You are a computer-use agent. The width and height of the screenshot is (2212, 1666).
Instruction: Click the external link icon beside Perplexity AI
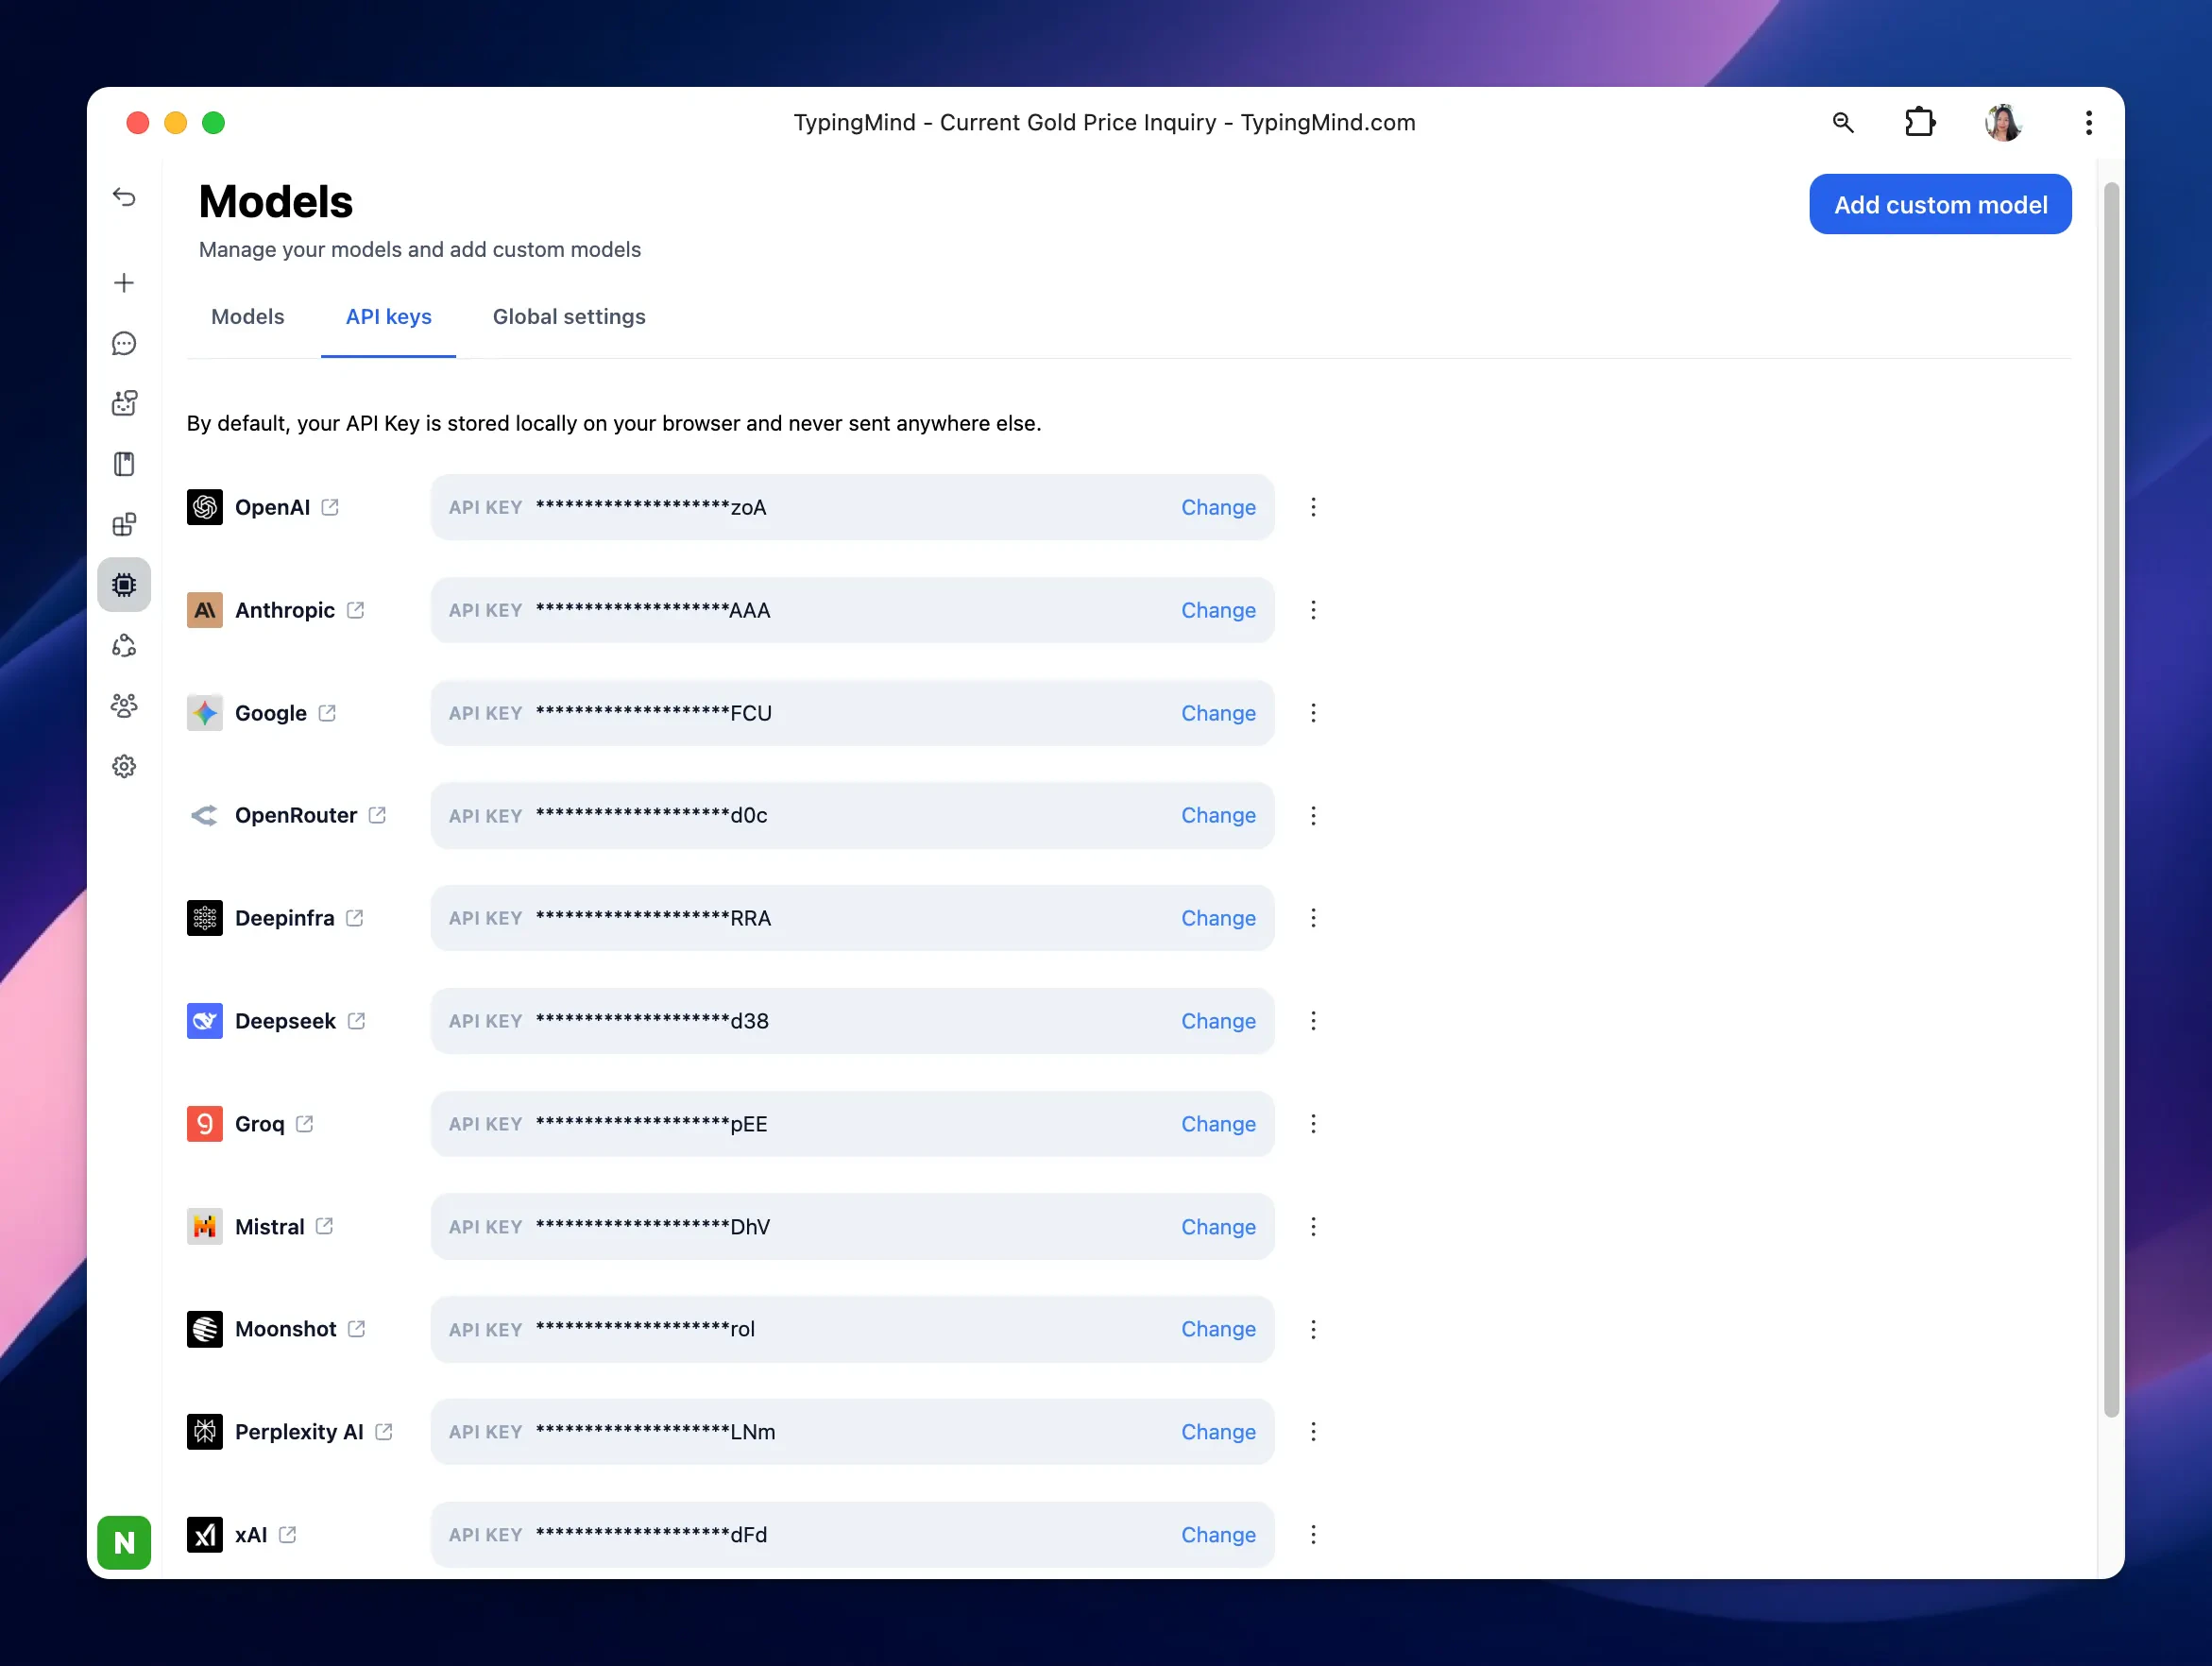tap(384, 1432)
